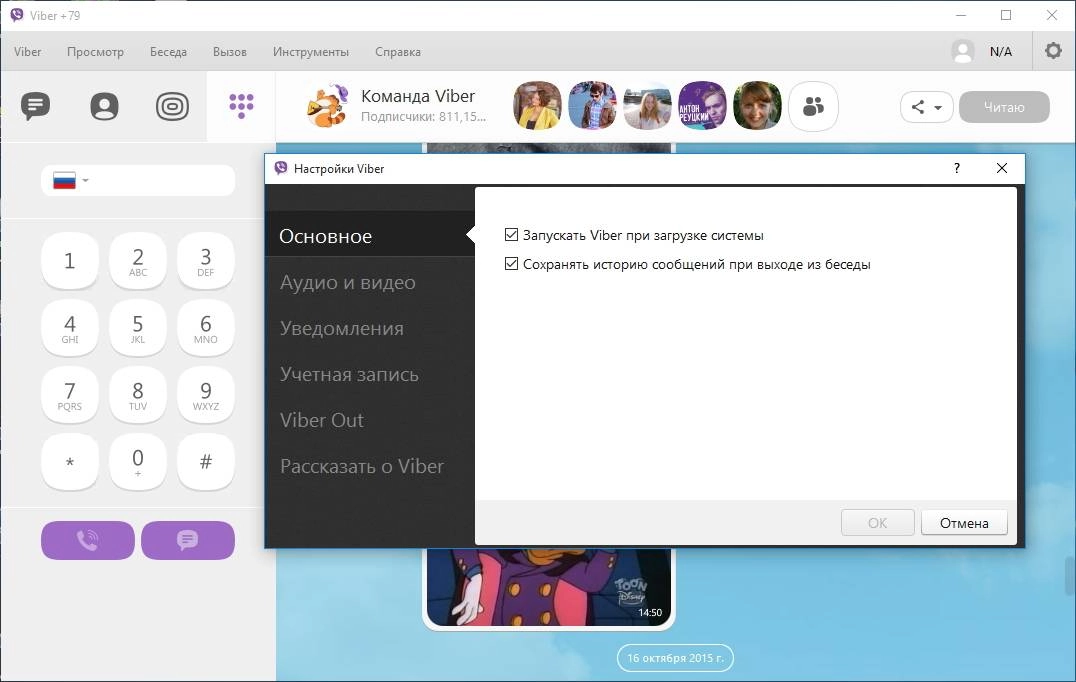The image size is (1076, 682).
Task: Open the share dropdown button
Action: tap(926, 107)
